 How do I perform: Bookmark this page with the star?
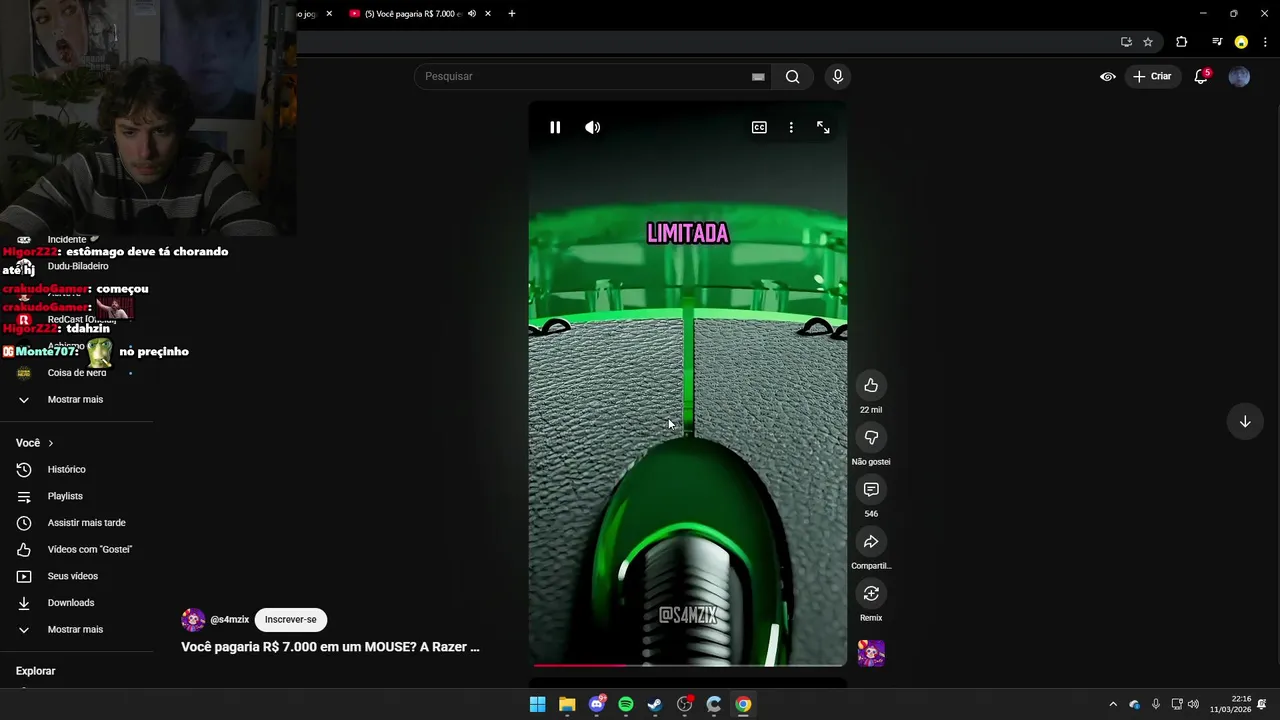click(1148, 42)
